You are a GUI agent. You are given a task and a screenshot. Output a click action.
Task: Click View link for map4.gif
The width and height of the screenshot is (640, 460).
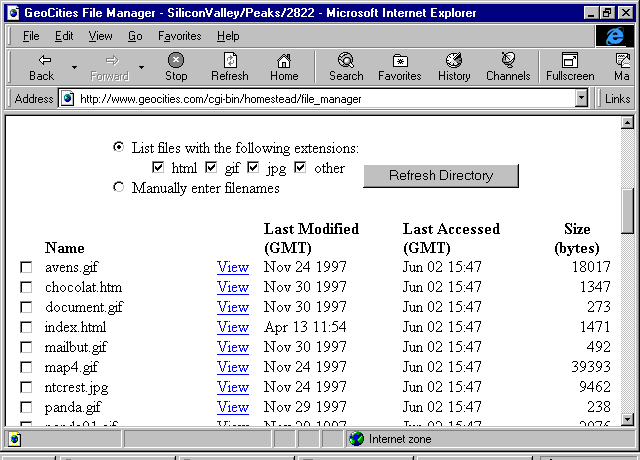point(233,367)
